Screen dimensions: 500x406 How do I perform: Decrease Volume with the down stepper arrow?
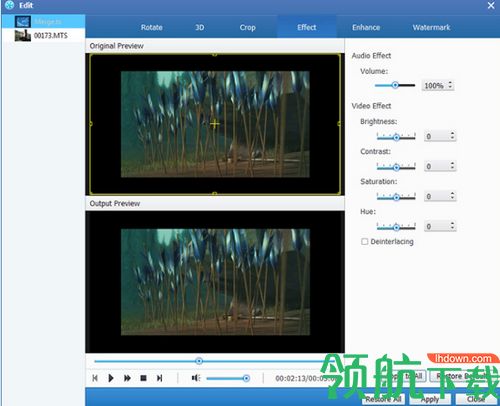click(450, 87)
